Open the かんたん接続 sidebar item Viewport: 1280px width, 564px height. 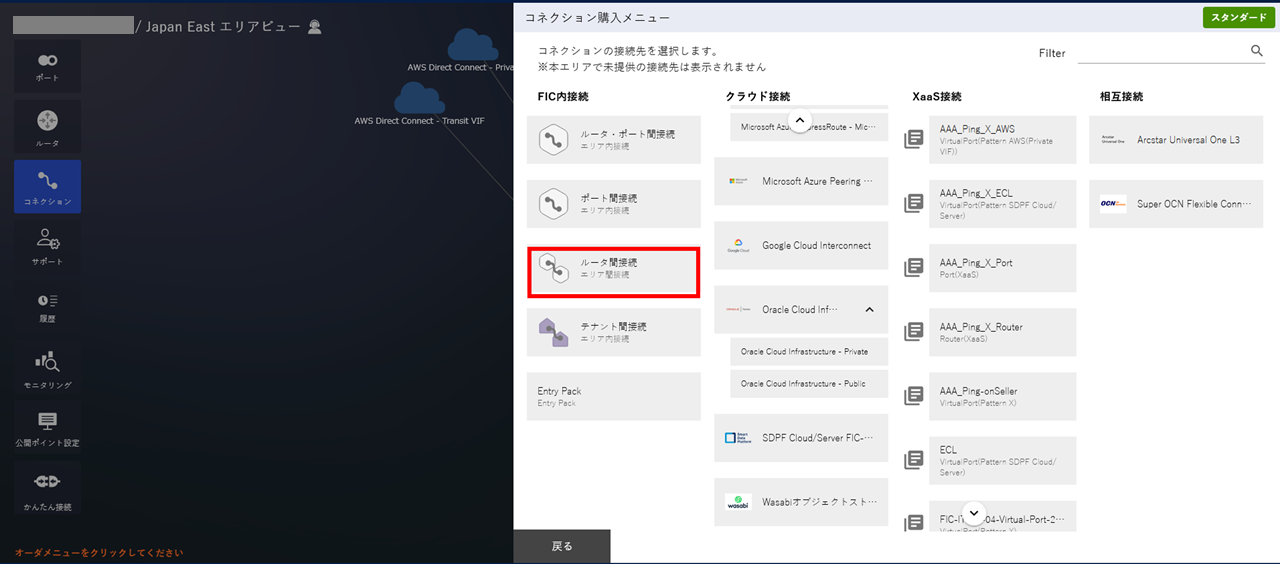(47, 489)
